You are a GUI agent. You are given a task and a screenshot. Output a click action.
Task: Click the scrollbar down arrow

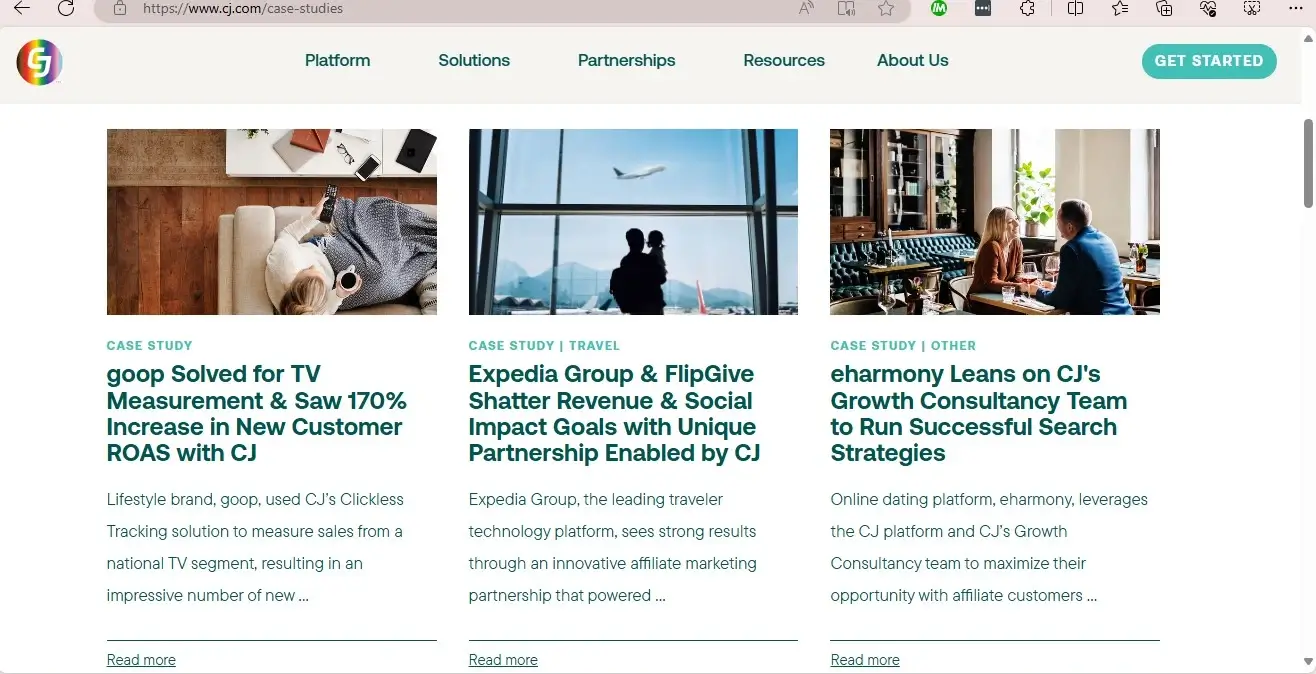(x=1308, y=661)
